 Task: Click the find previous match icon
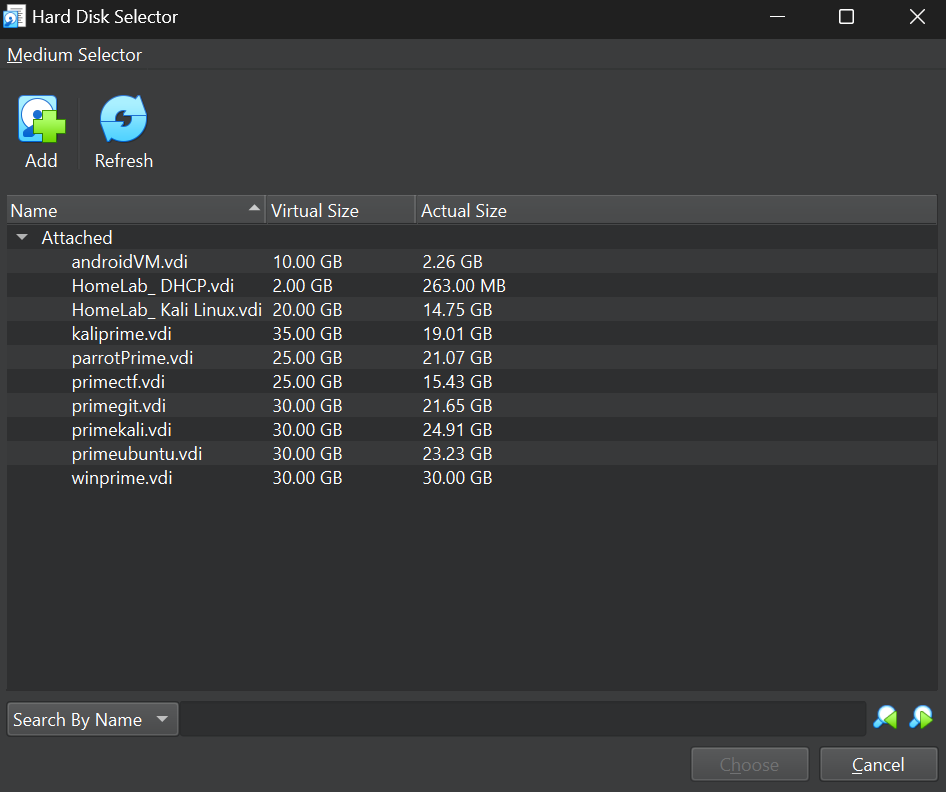click(885, 717)
